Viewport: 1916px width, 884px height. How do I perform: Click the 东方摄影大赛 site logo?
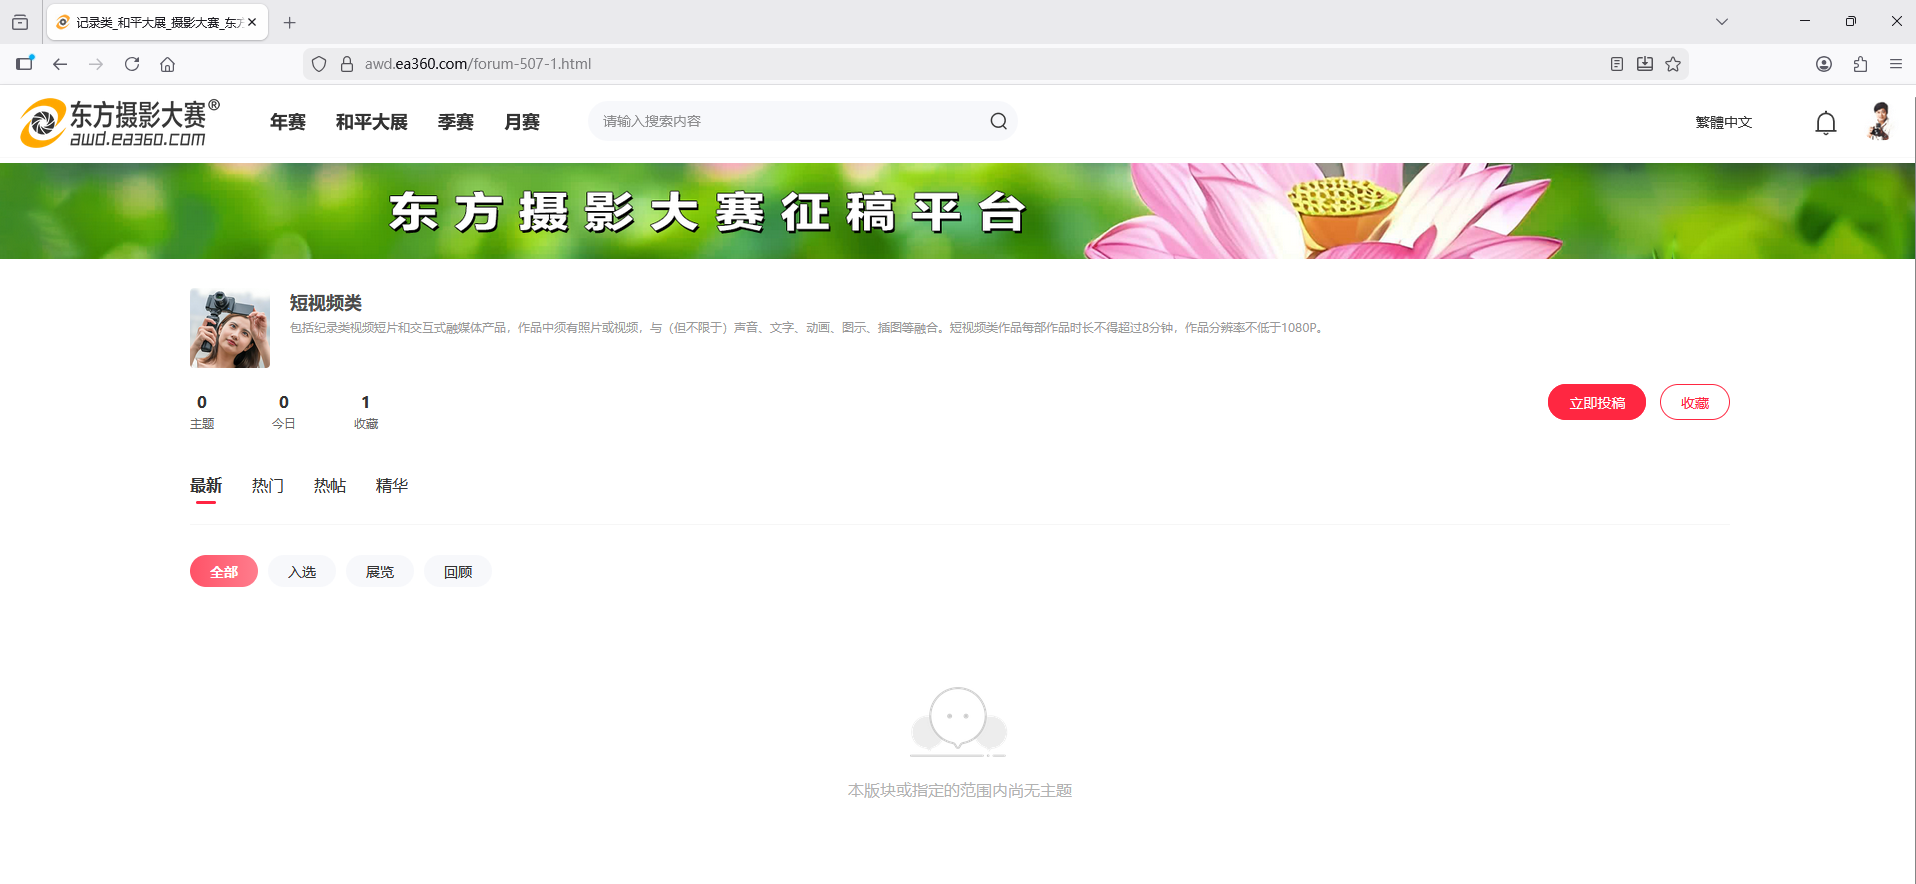click(x=120, y=123)
